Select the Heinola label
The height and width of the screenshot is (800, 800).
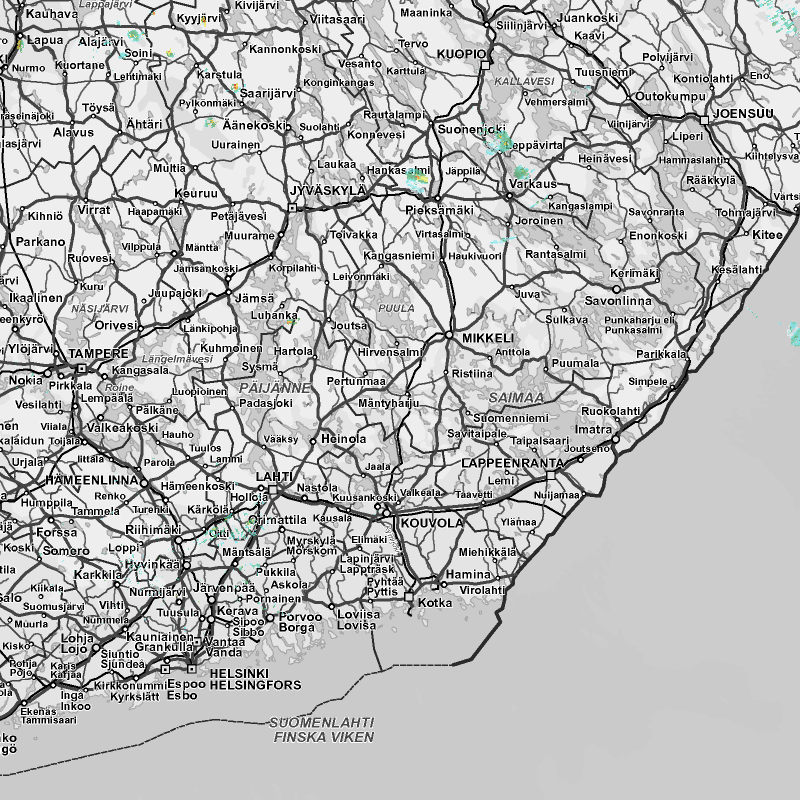point(343,439)
